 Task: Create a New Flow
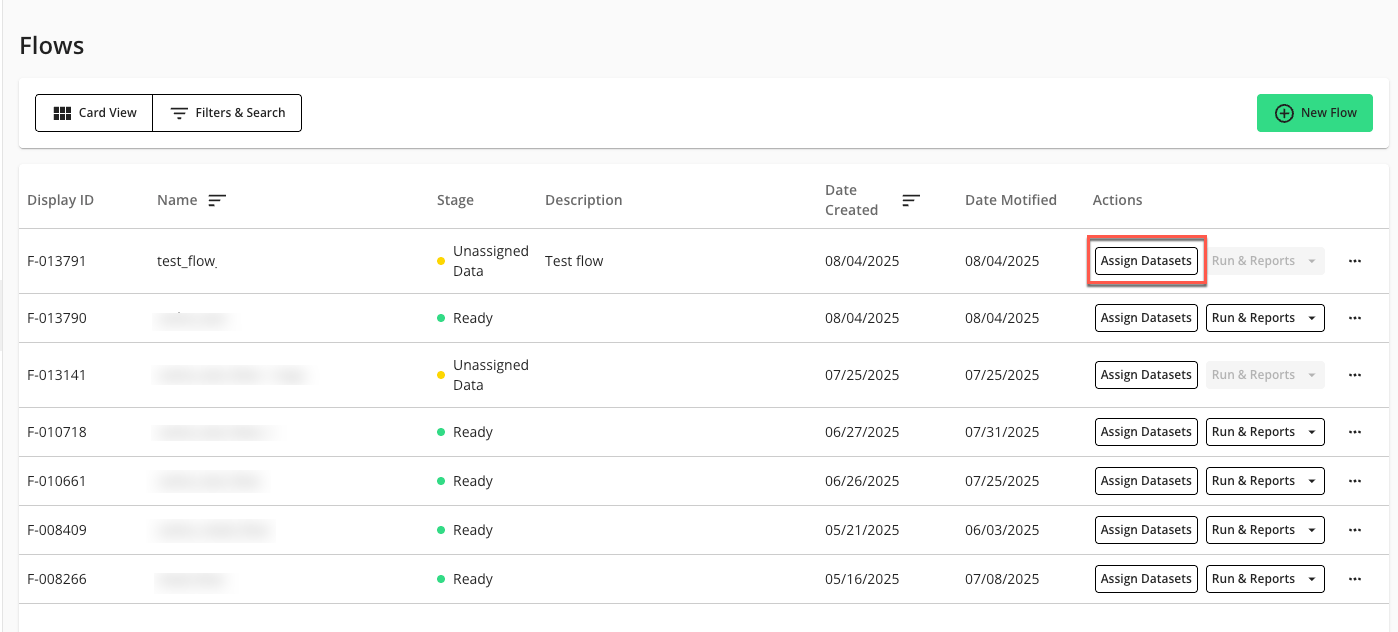(x=1314, y=112)
